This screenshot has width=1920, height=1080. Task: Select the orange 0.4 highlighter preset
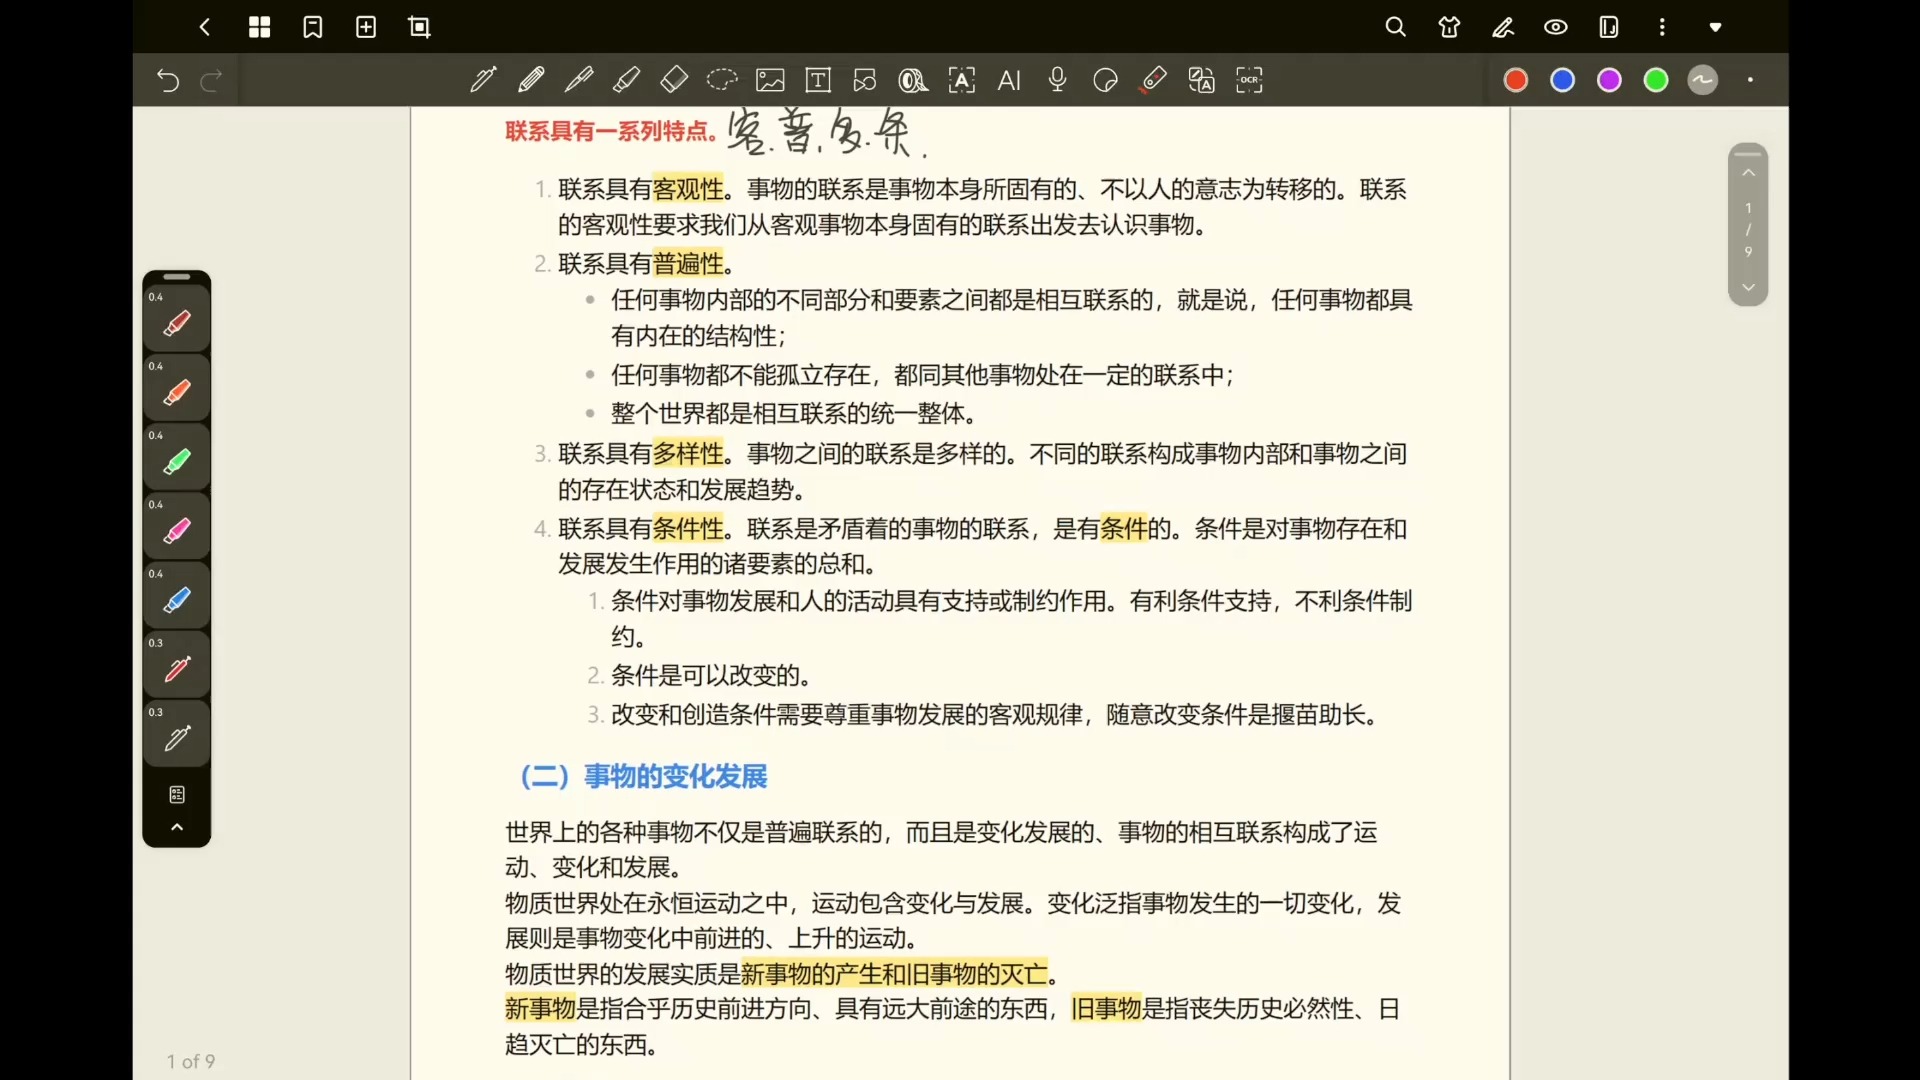177,390
